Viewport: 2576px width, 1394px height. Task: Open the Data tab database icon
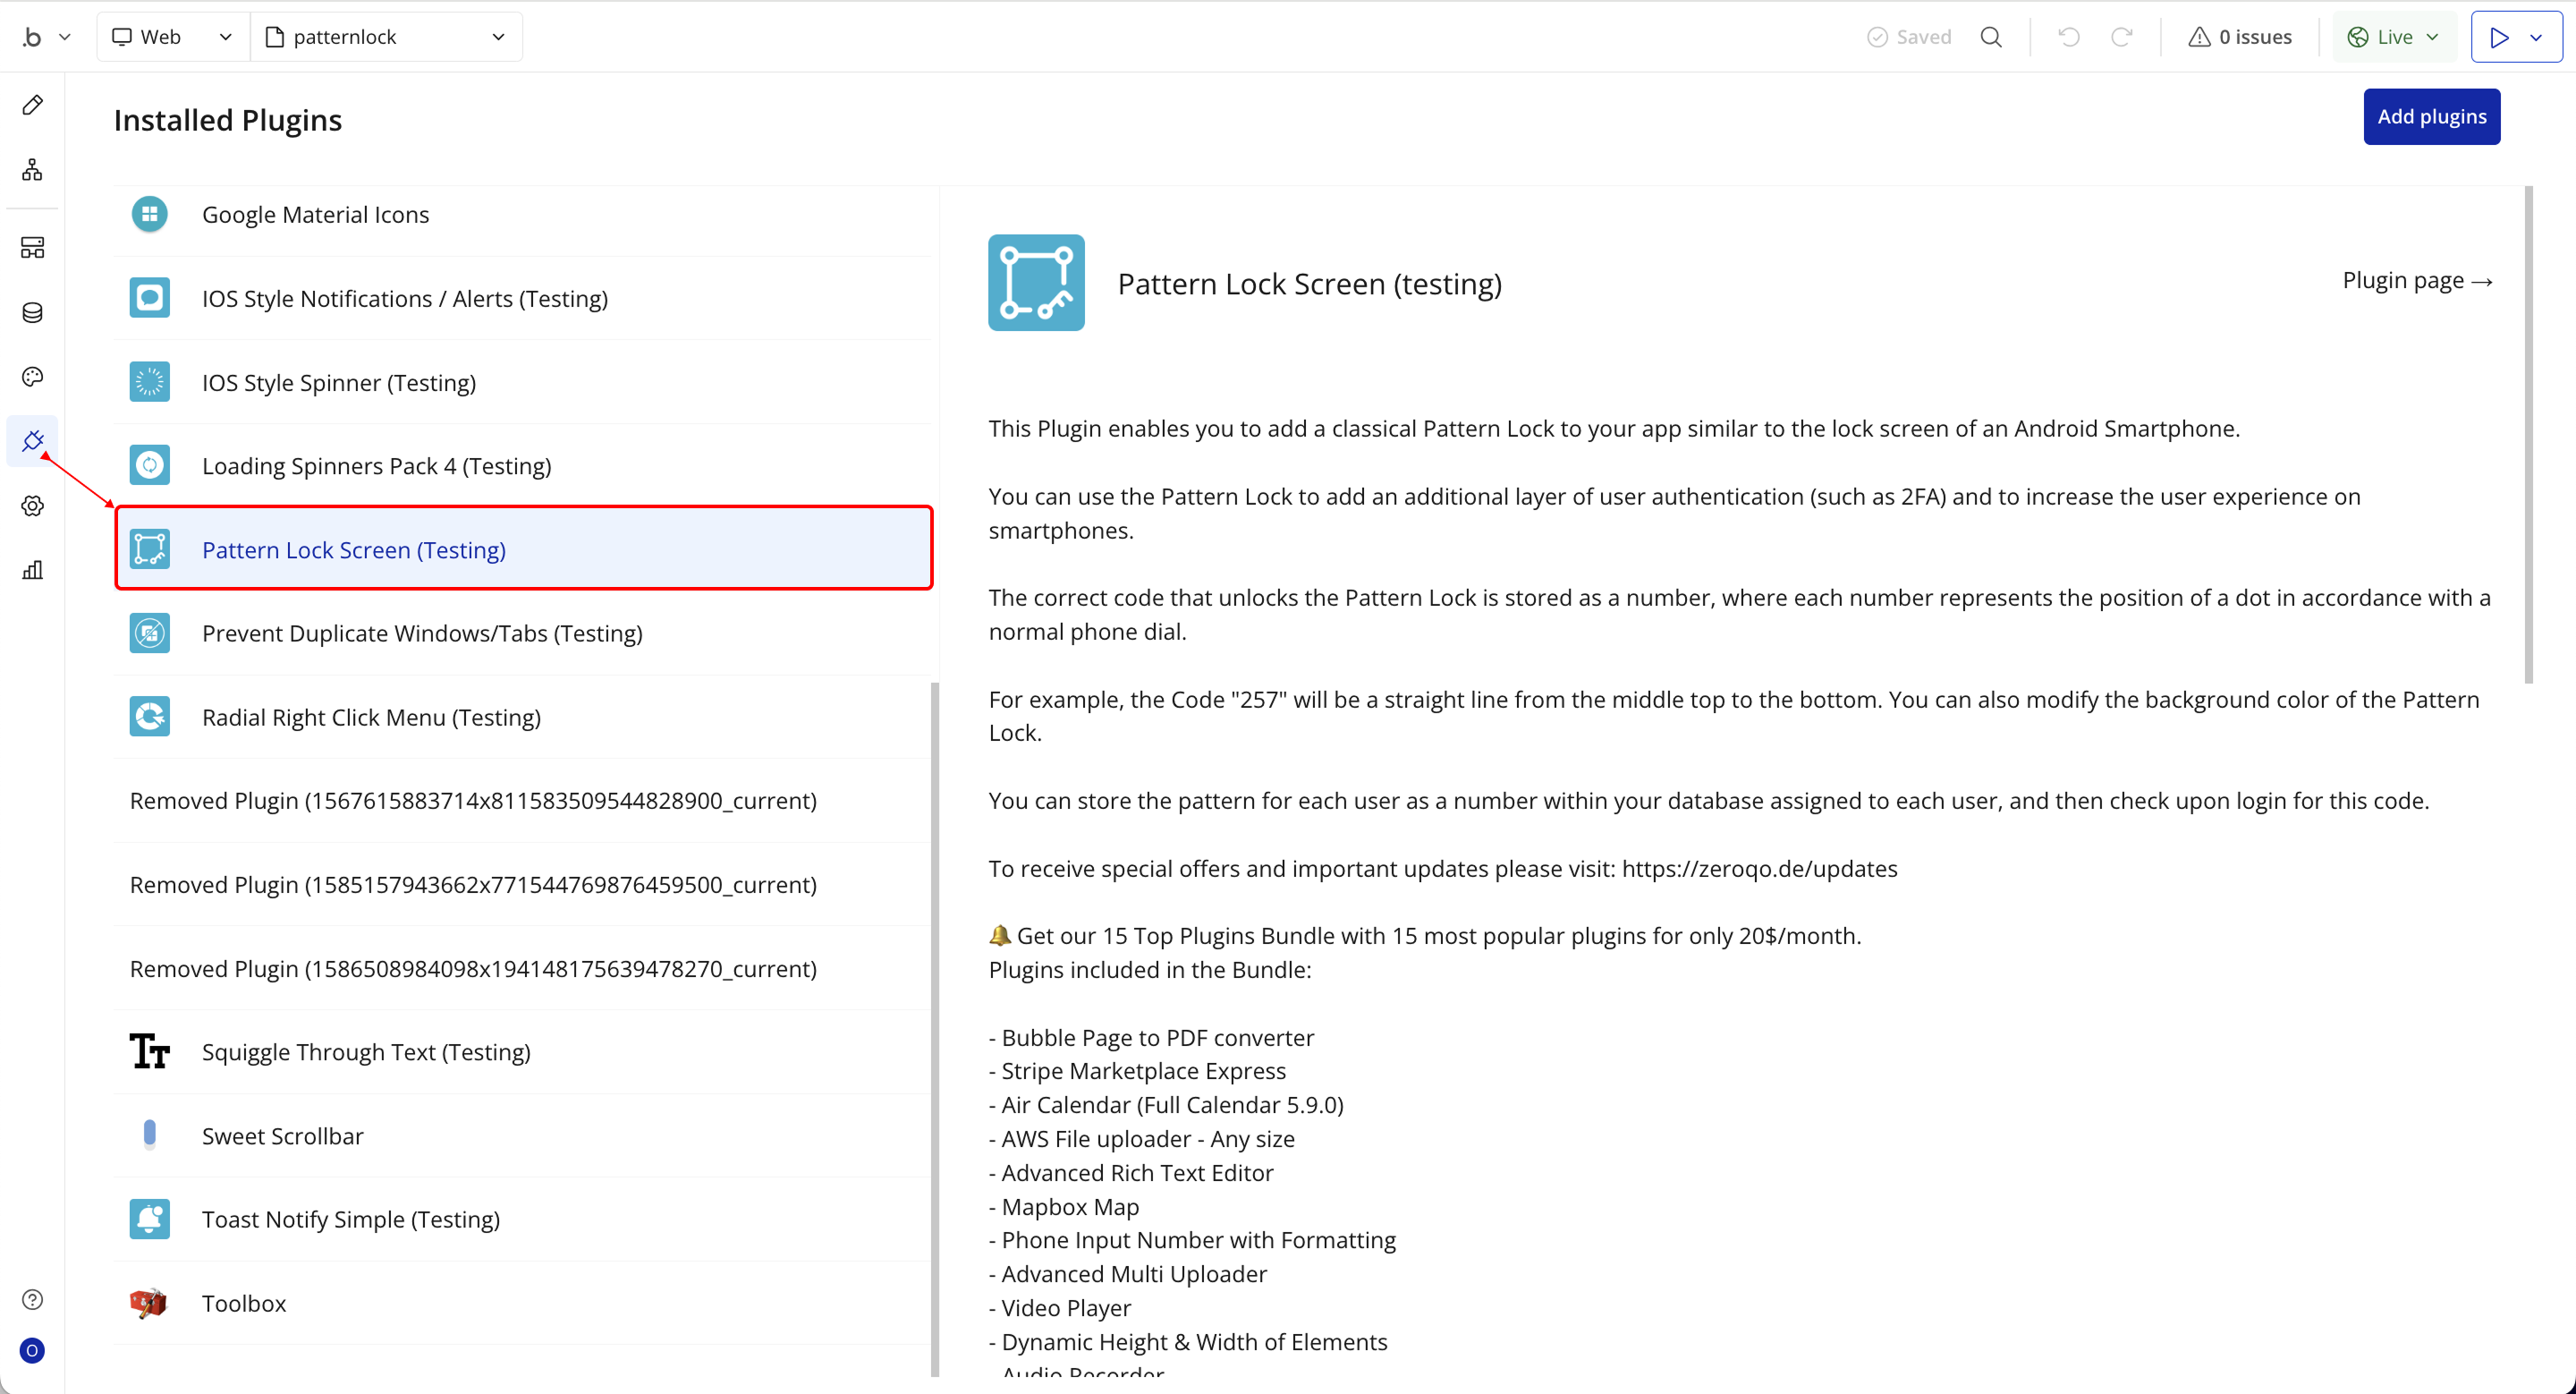click(32, 313)
